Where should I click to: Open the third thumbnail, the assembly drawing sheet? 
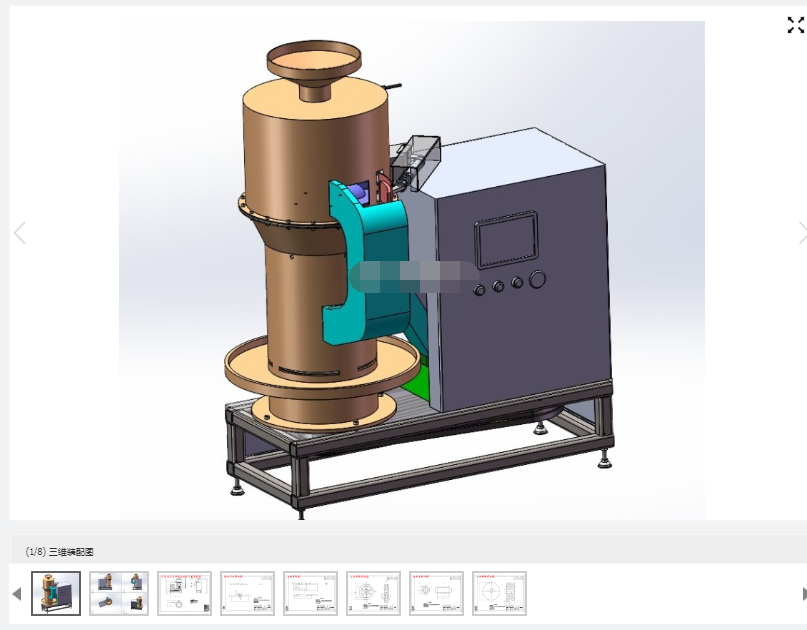coord(184,593)
